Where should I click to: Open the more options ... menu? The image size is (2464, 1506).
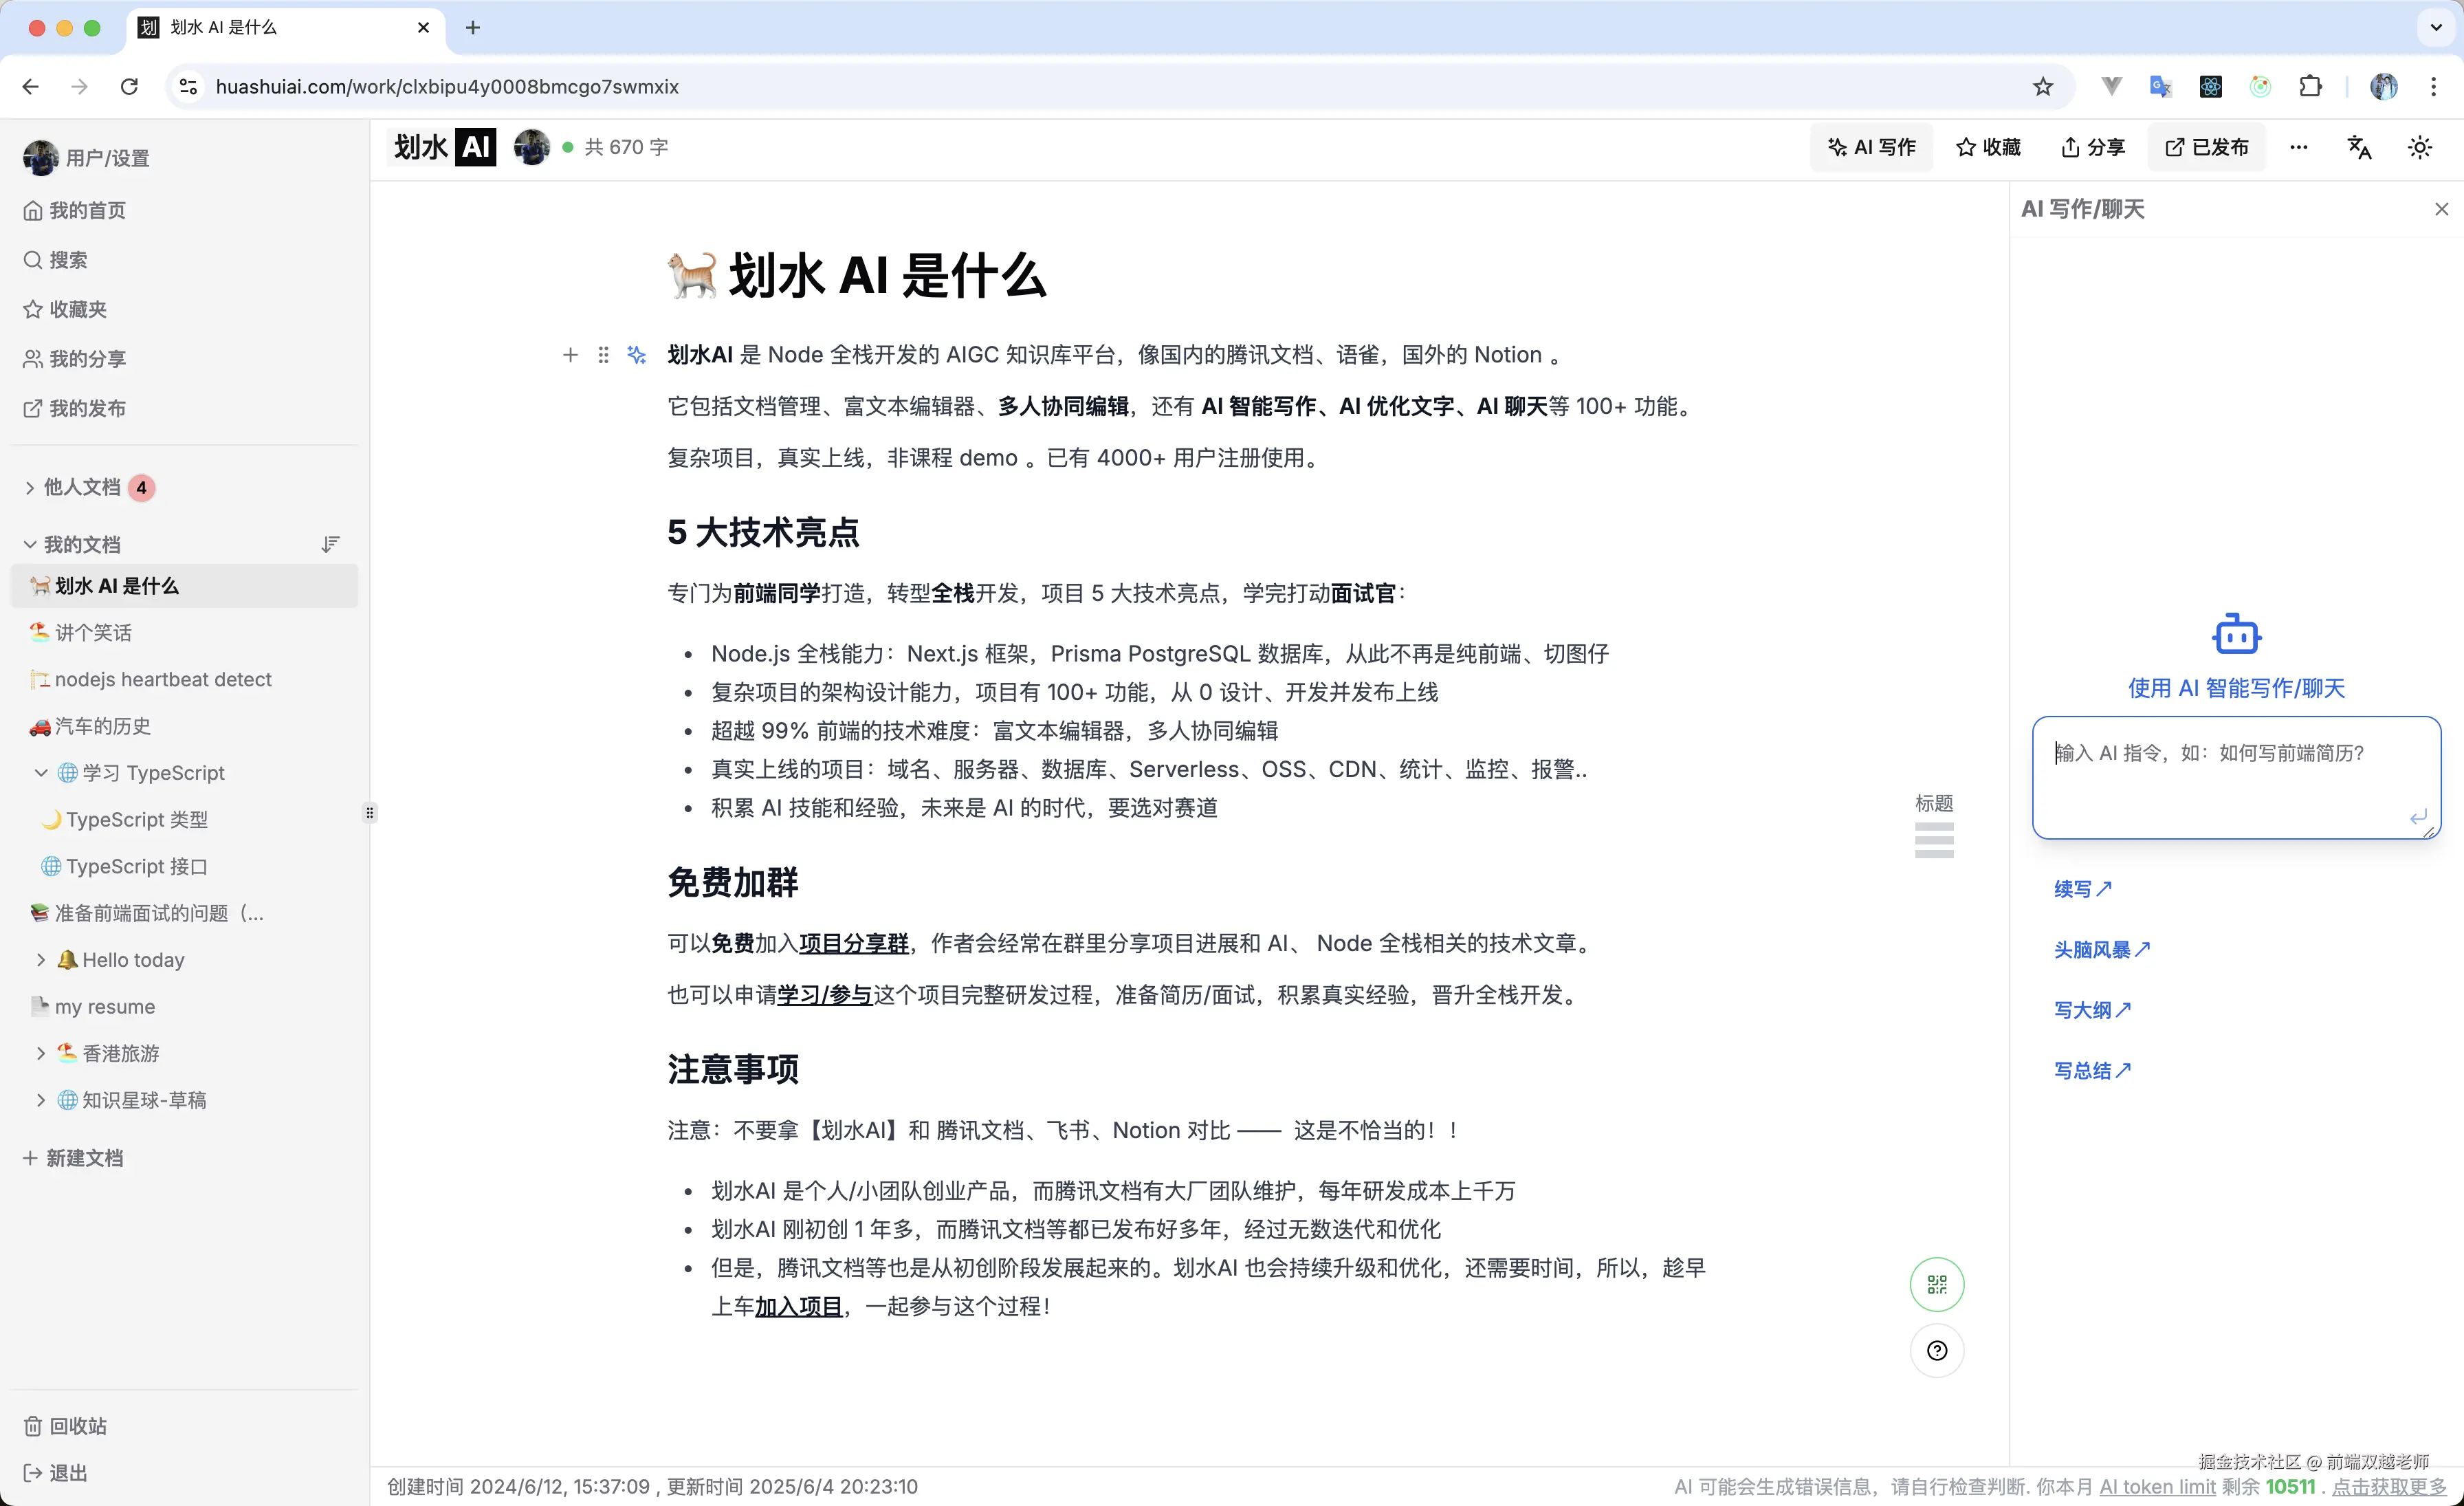pos(2298,146)
